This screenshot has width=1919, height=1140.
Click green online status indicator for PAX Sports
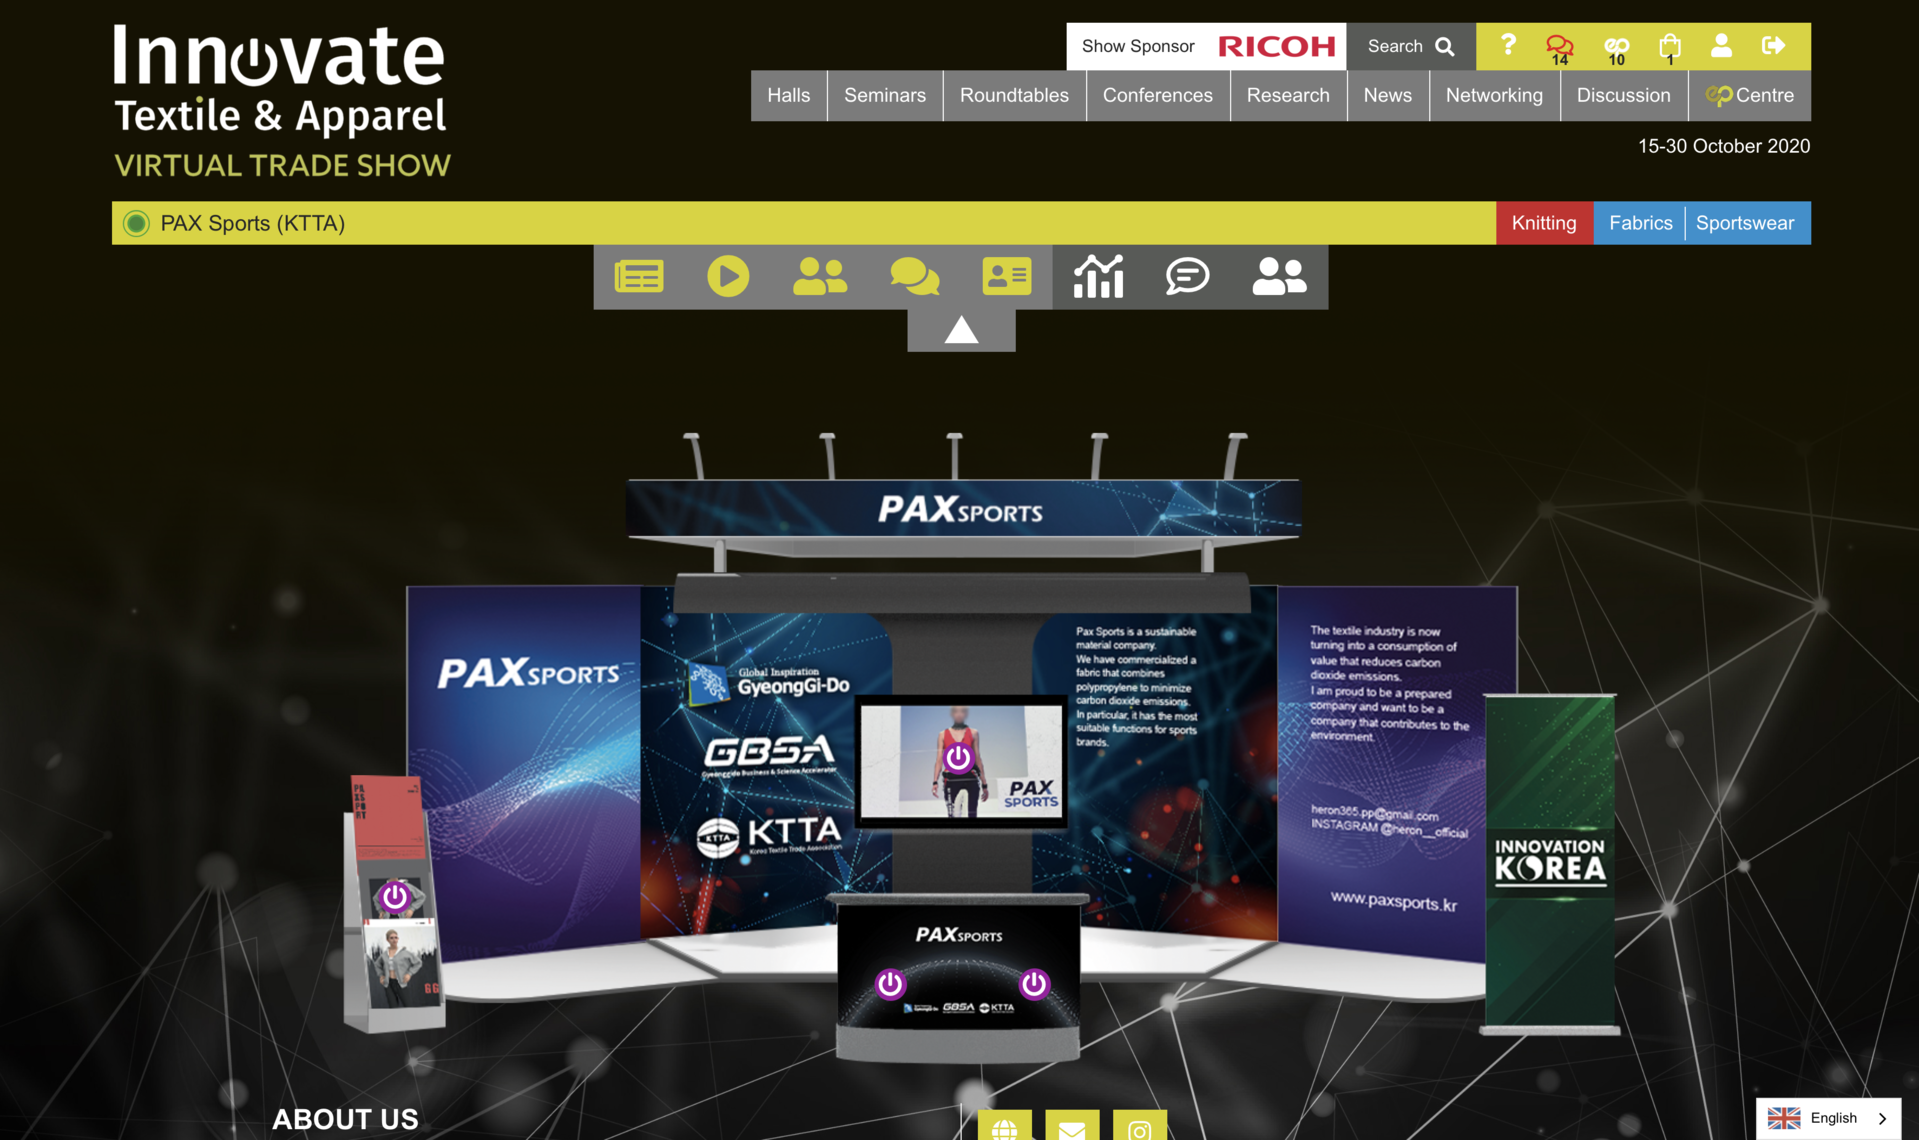click(x=136, y=223)
